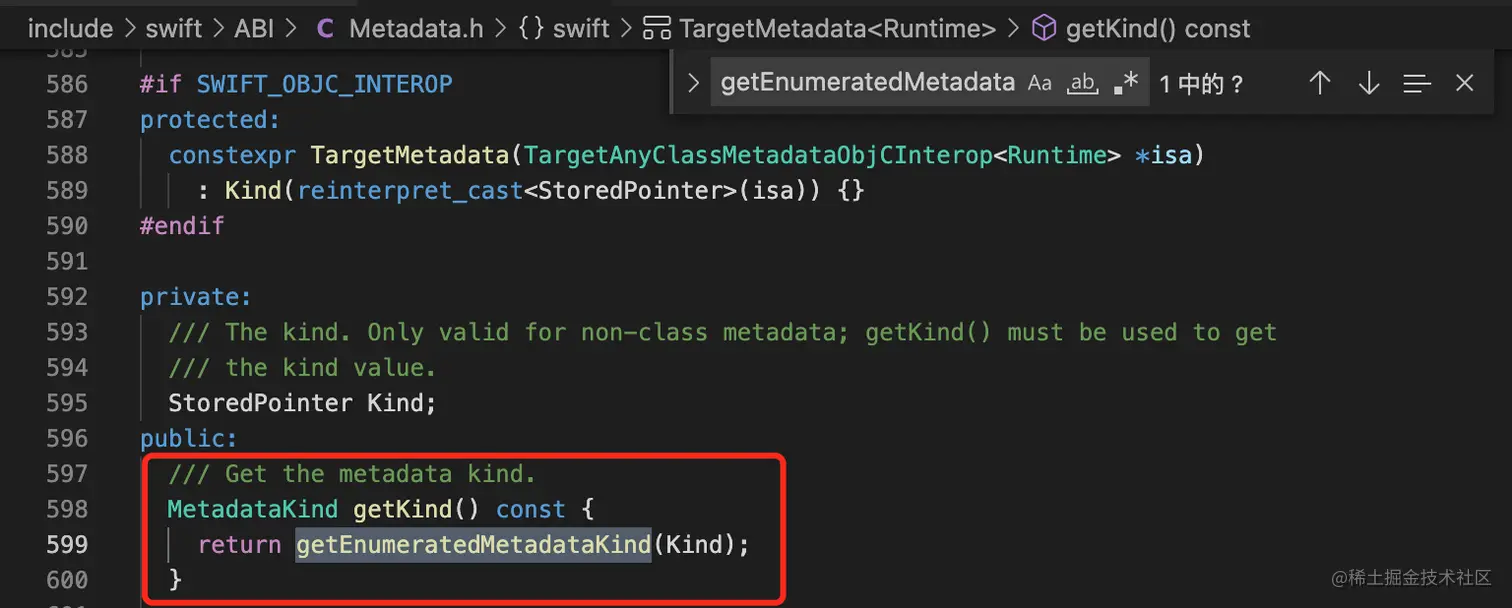
Task: Toggle Match Case in find widget
Action: point(1040,84)
